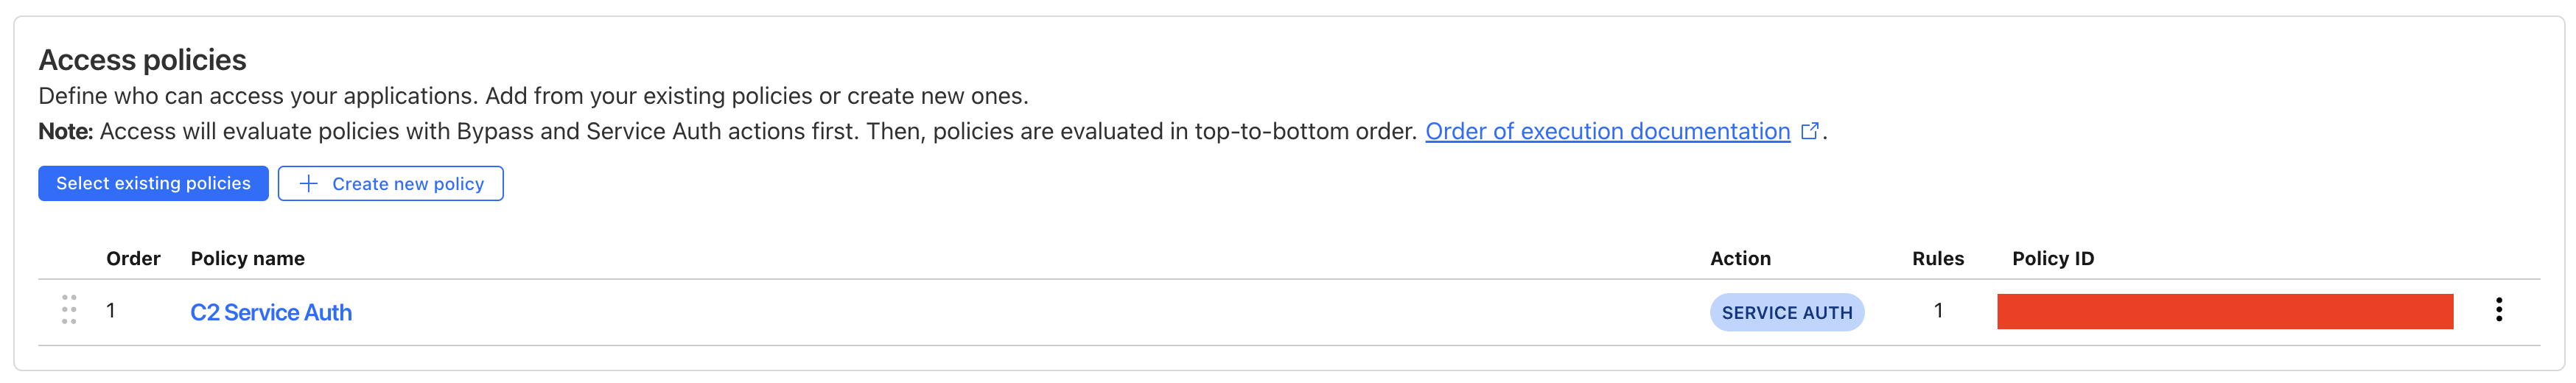Open Order of execution documentation link
The height and width of the screenshot is (383, 2576).
[x=1607, y=131]
